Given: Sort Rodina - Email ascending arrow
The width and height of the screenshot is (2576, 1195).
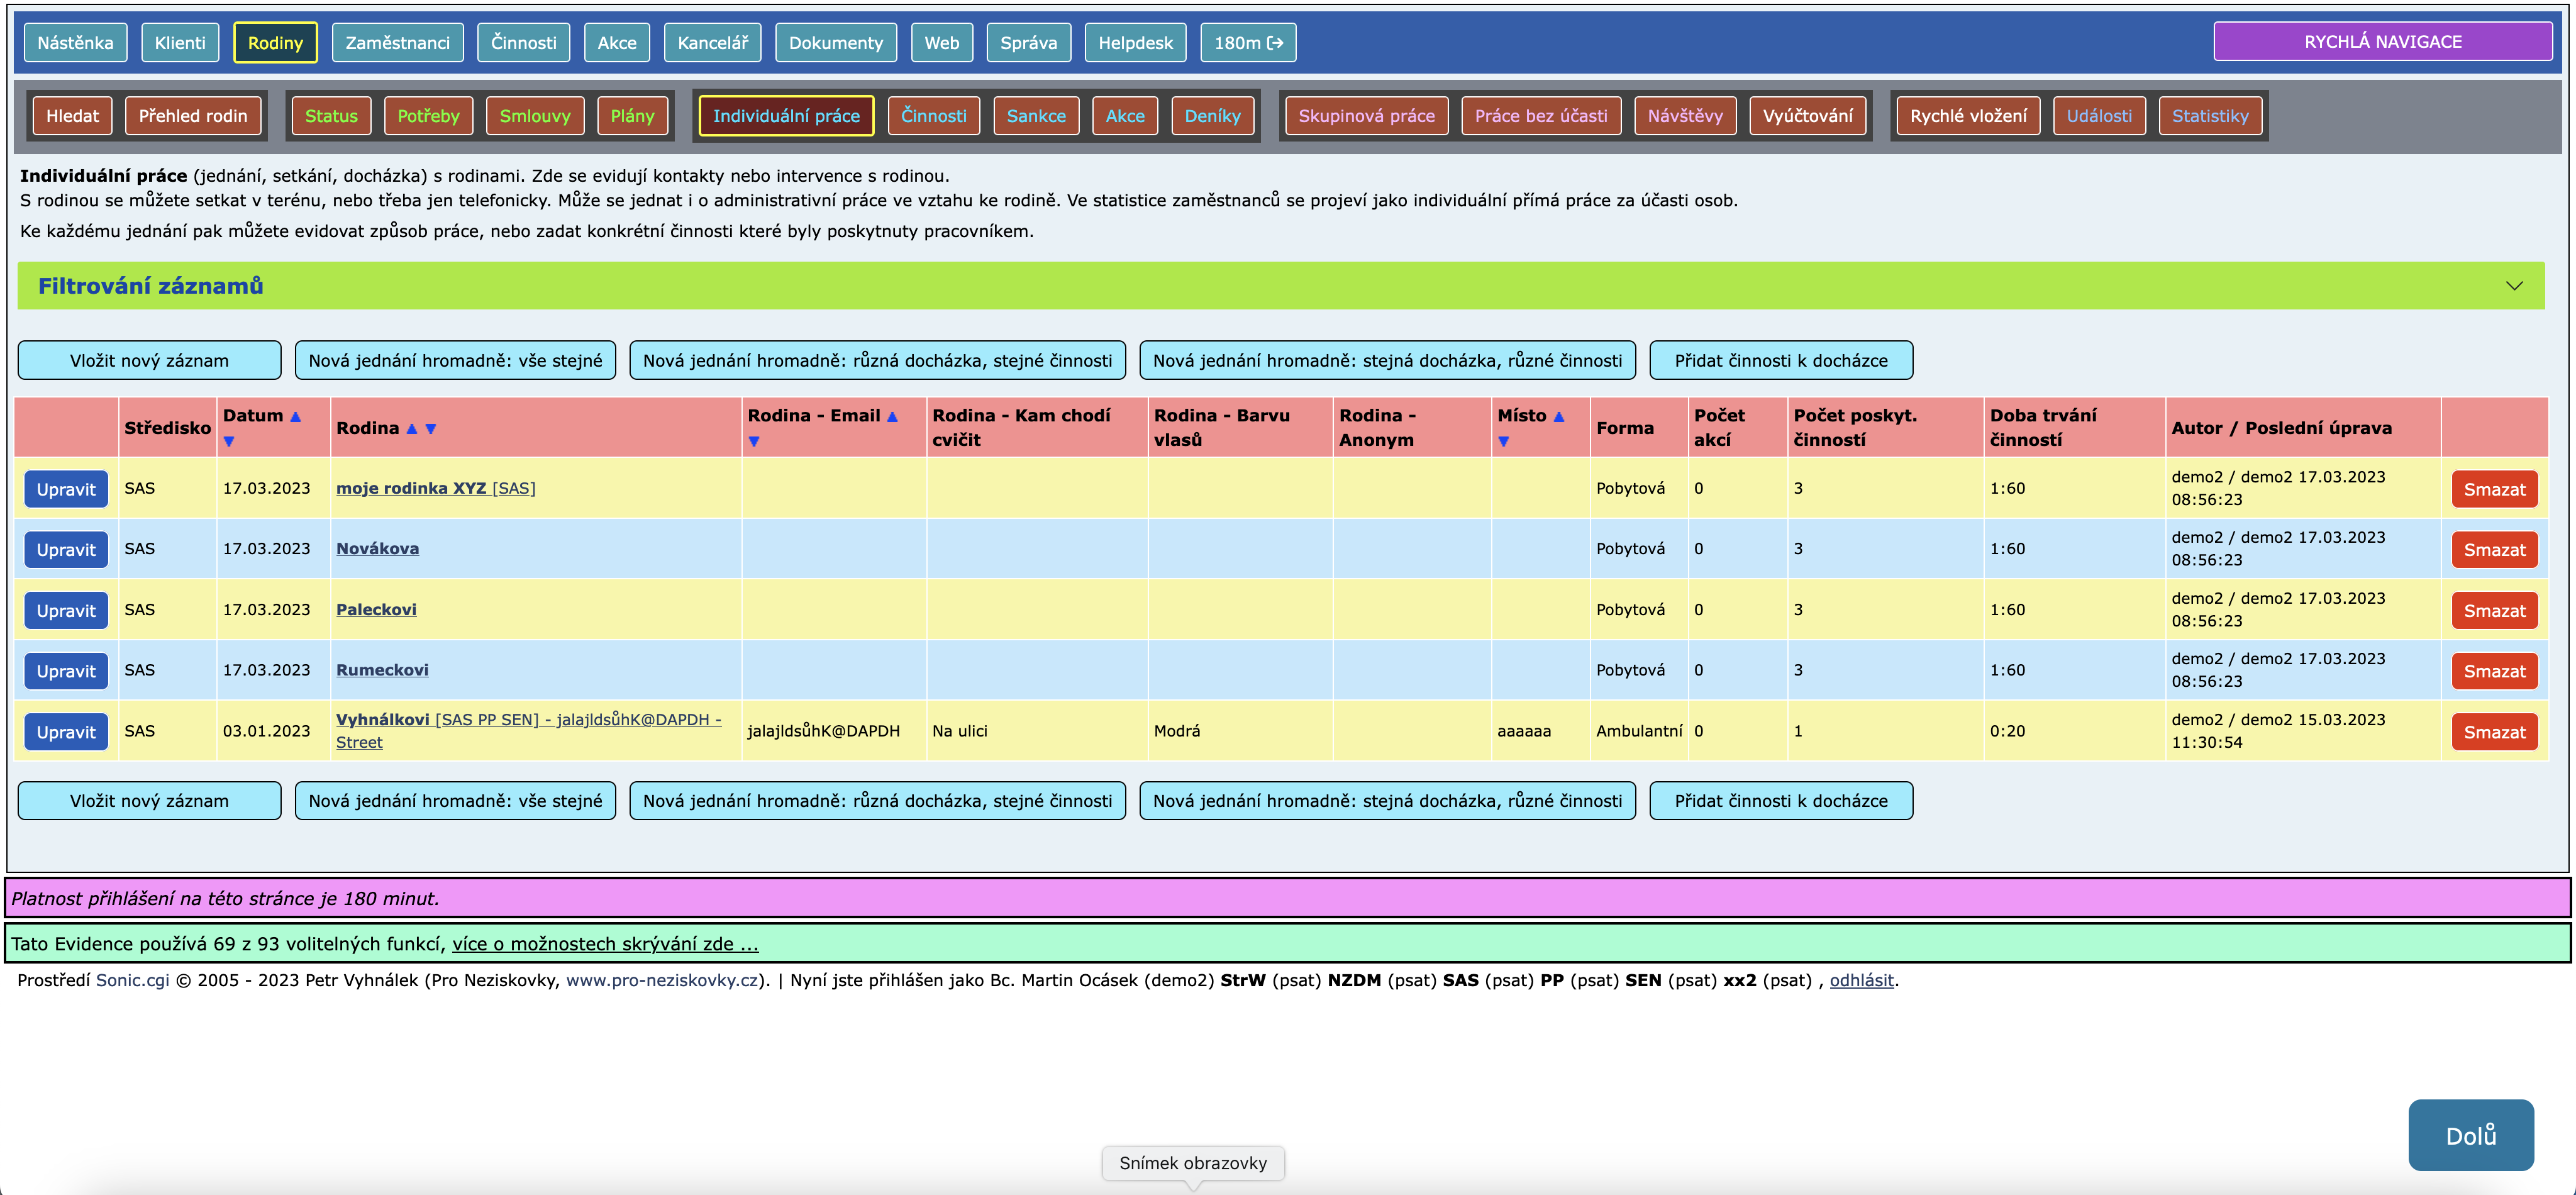Looking at the screenshot, I should (892, 416).
